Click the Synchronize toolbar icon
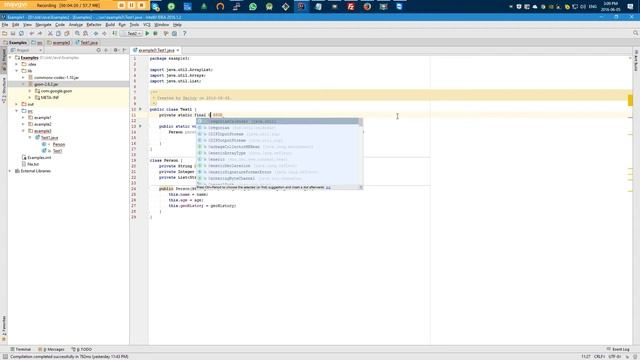This screenshot has height=360, width=640. click(21, 33)
